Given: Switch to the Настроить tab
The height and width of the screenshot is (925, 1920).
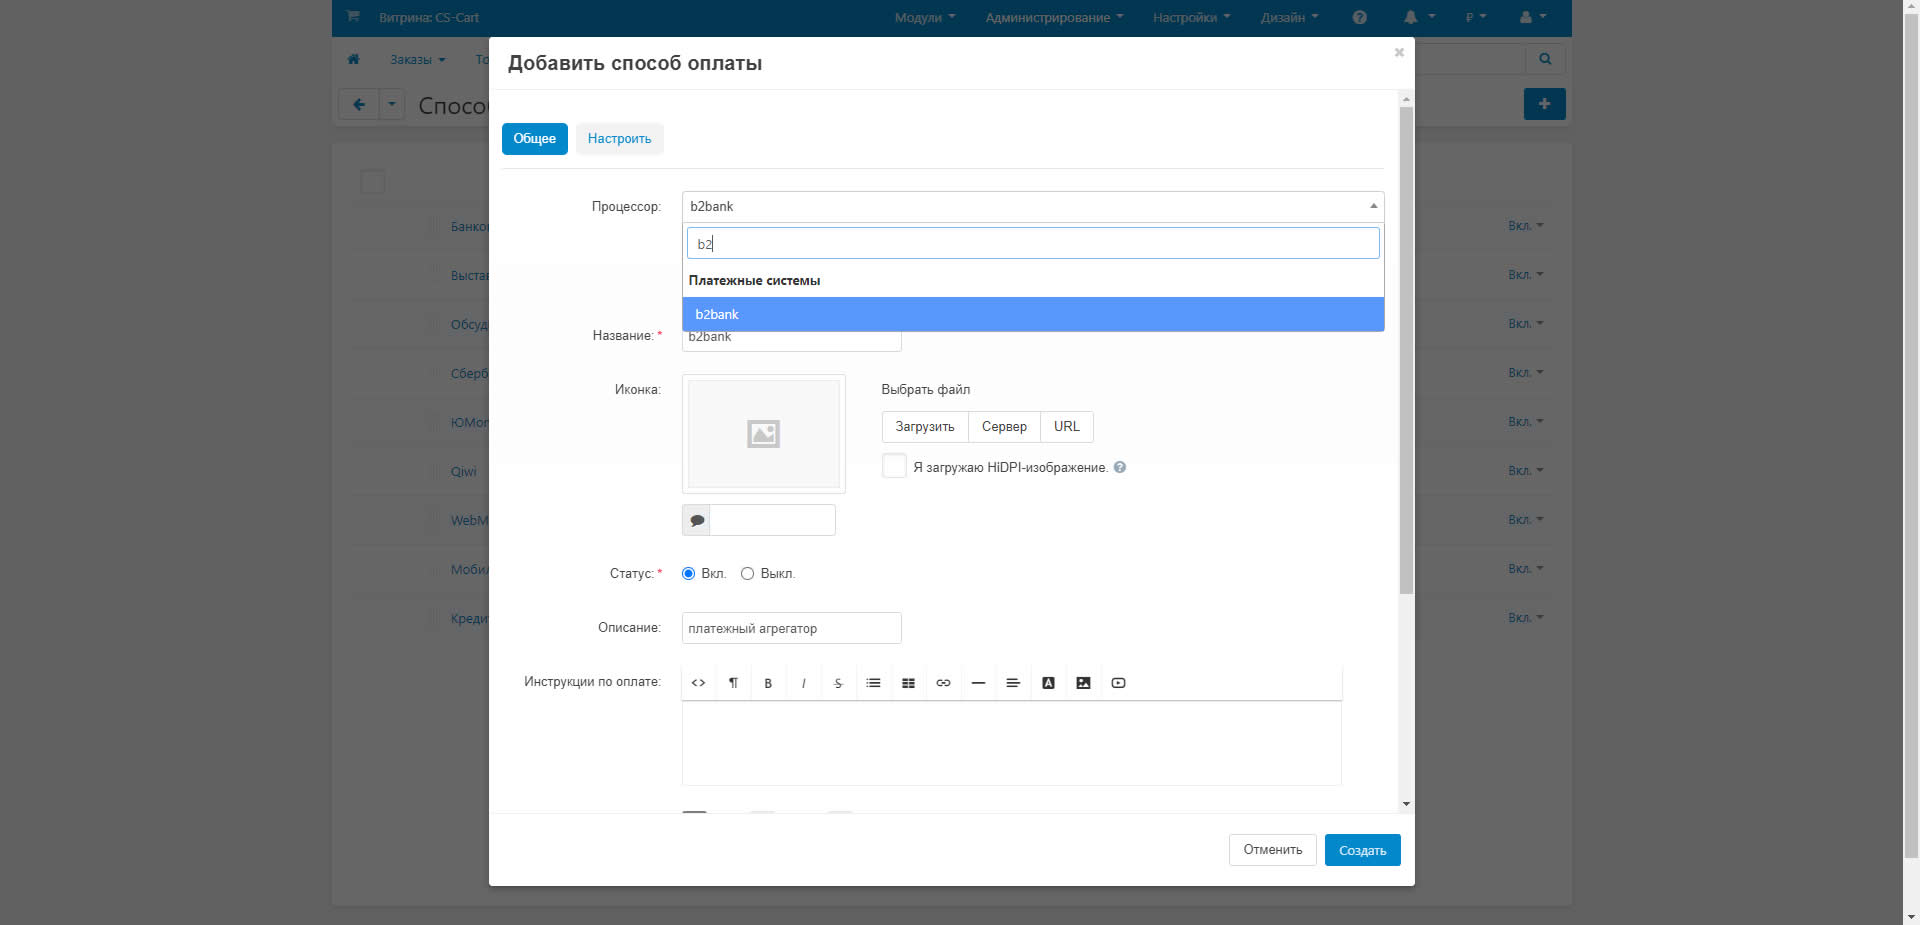Looking at the screenshot, I should (619, 139).
